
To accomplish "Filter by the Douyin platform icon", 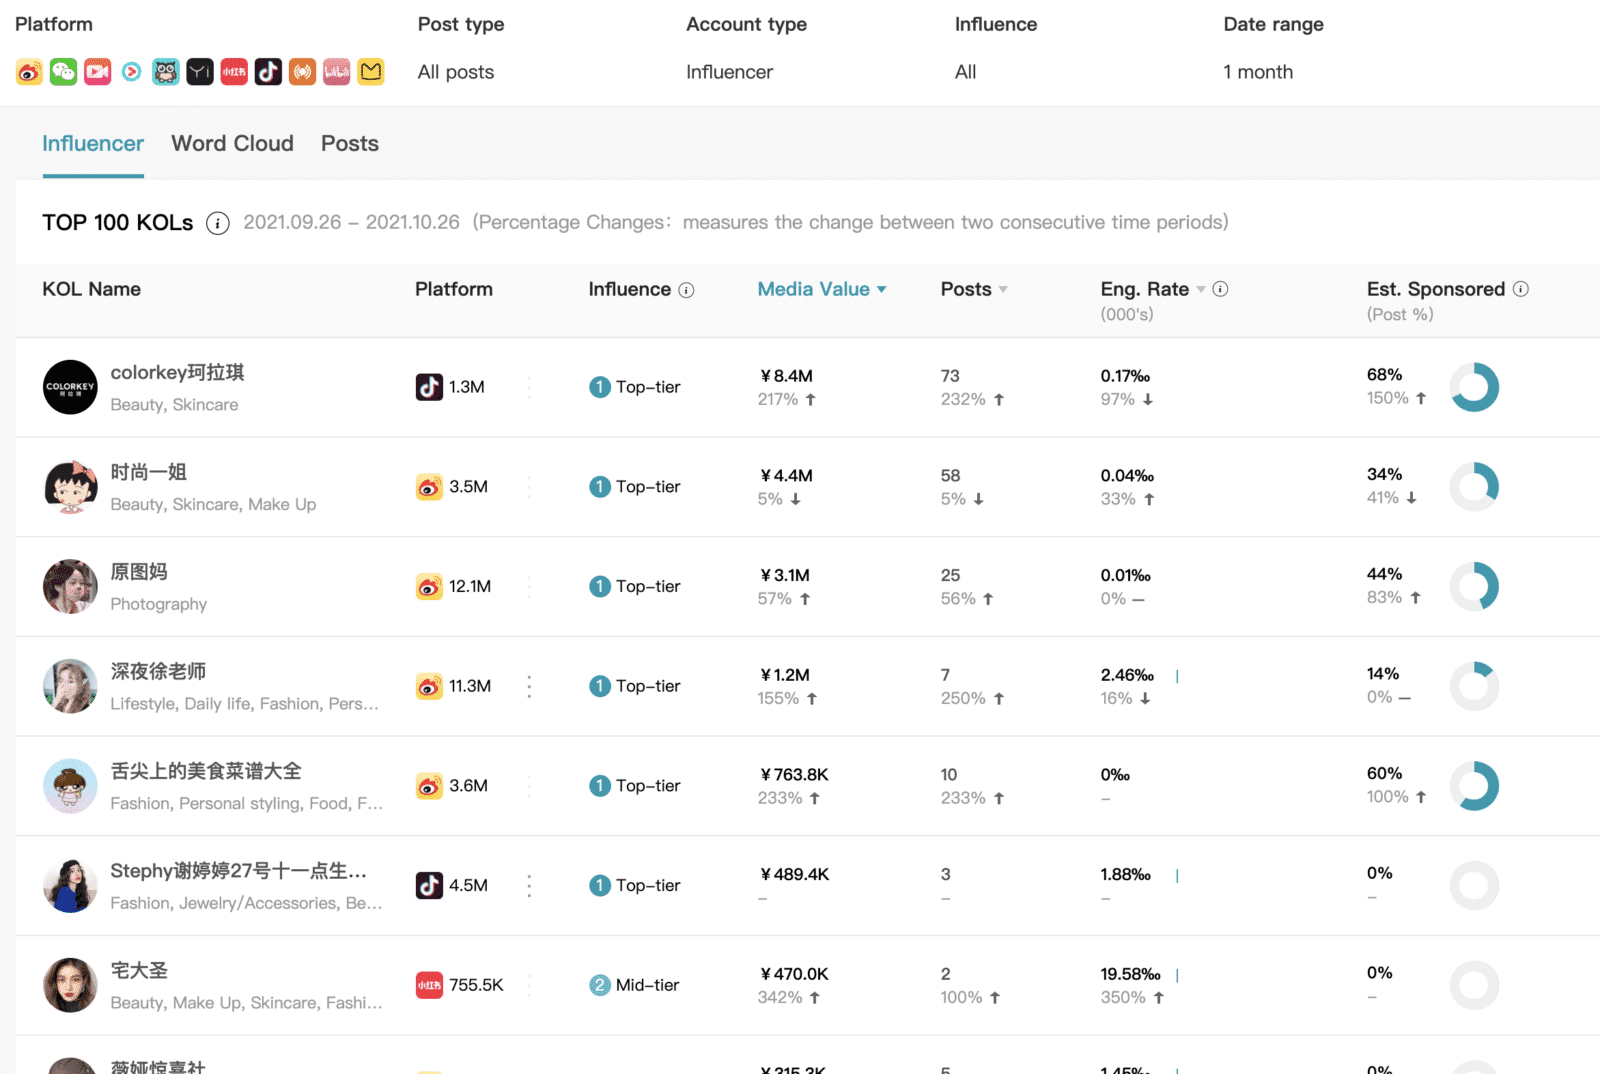I will (268, 72).
